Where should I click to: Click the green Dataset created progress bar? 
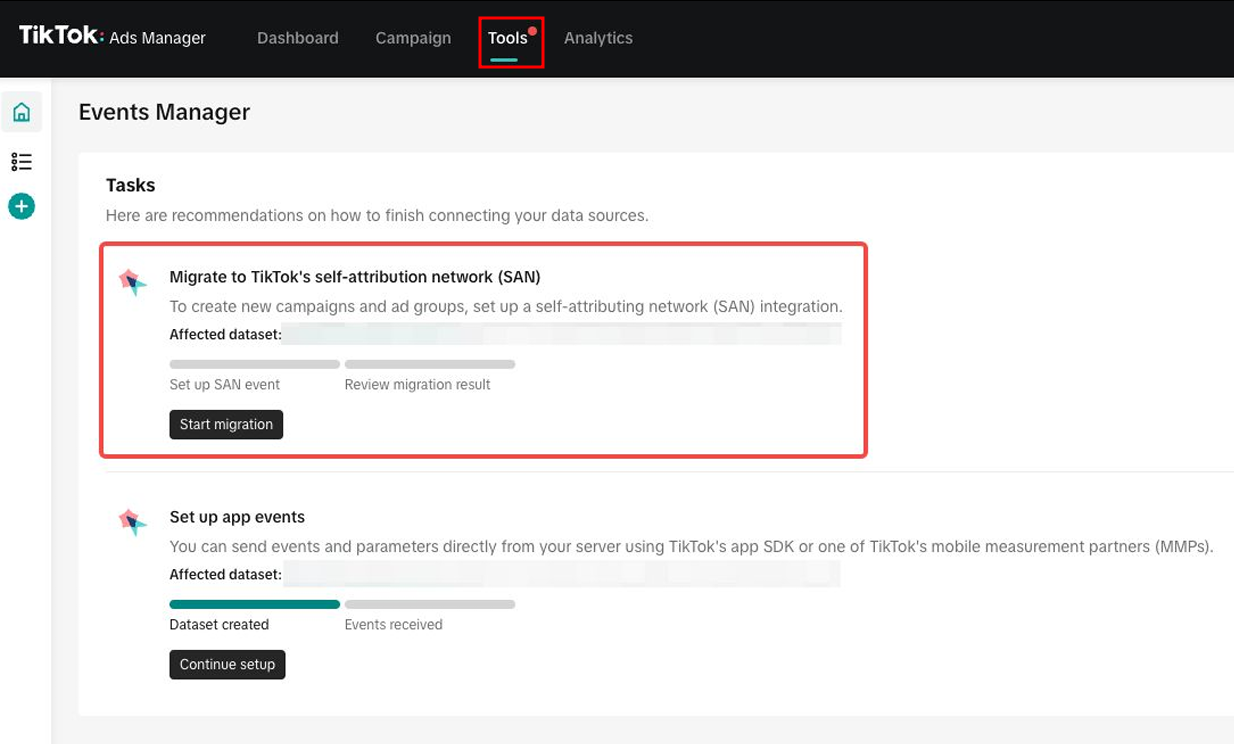pos(255,604)
